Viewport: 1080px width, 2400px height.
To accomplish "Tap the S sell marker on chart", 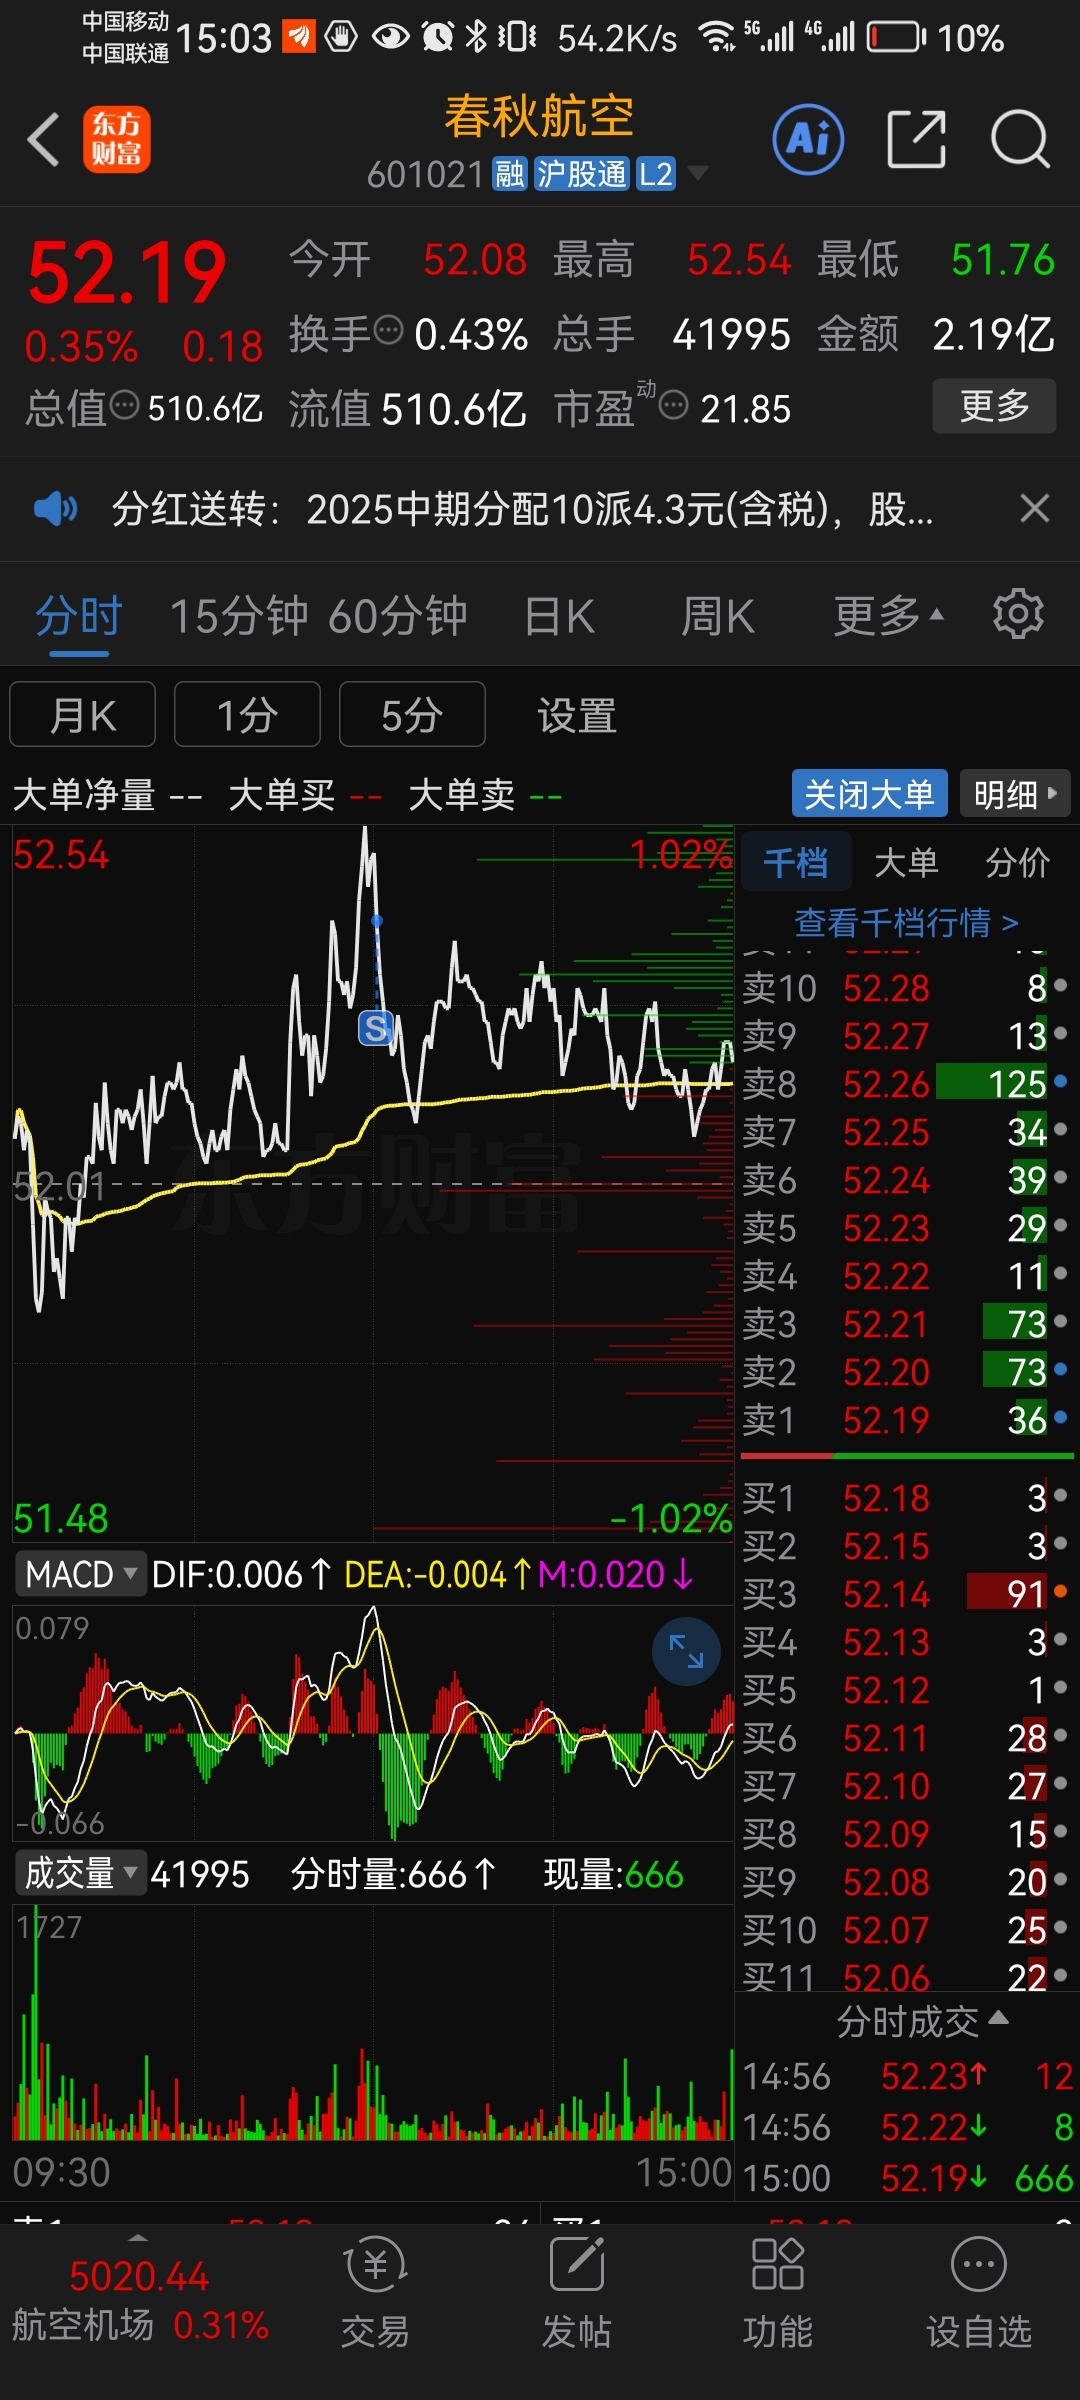I will (376, 1027).
